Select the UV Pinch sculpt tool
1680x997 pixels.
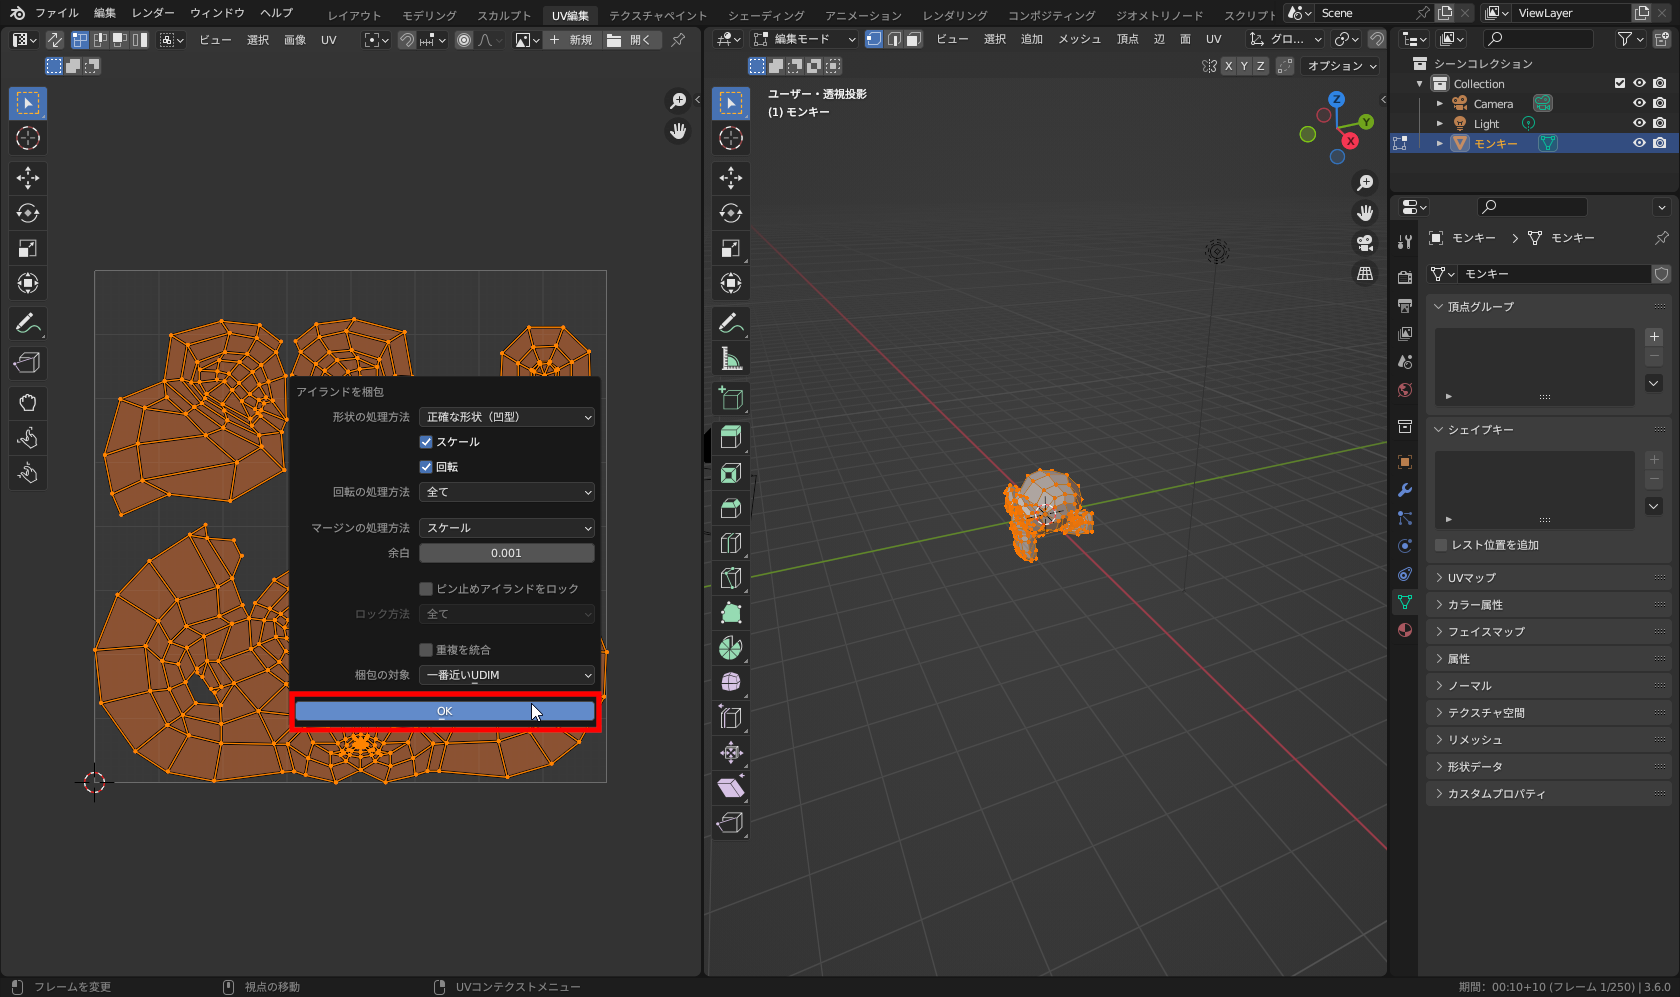[28, 473]
